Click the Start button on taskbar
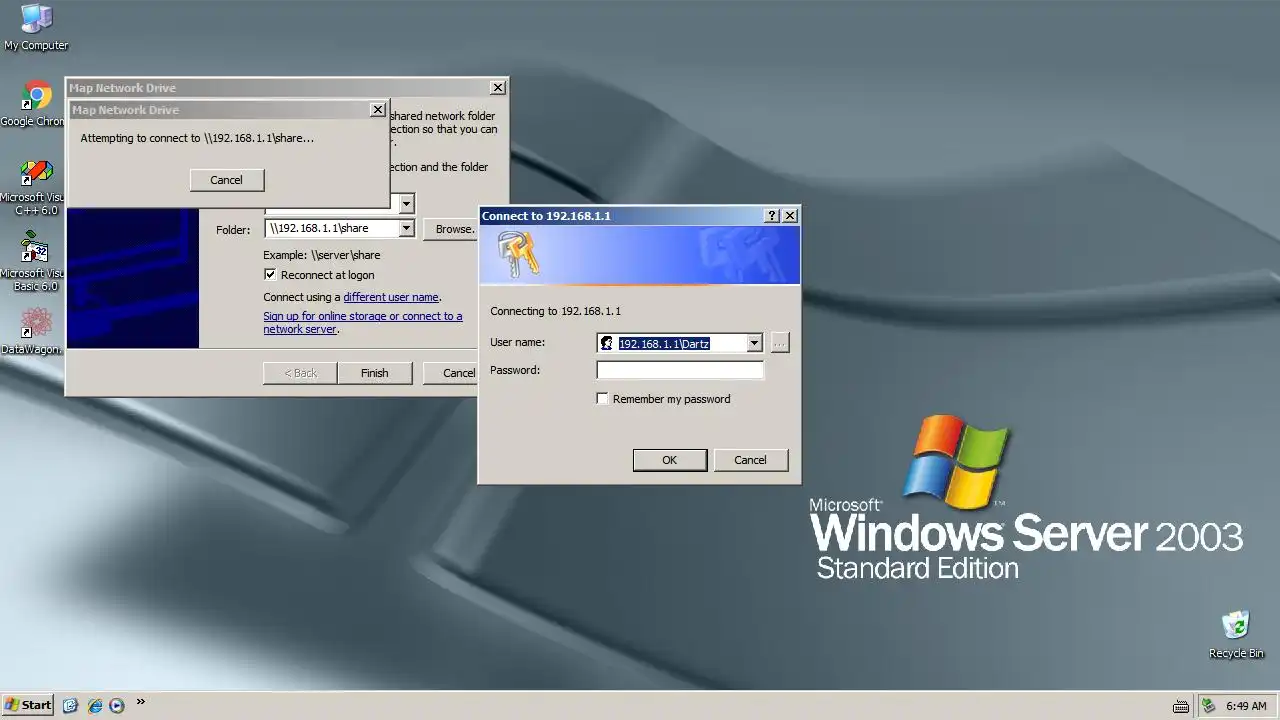This screenshot has height=720, width=1280. pyautogui.click(x=28, y=705)
